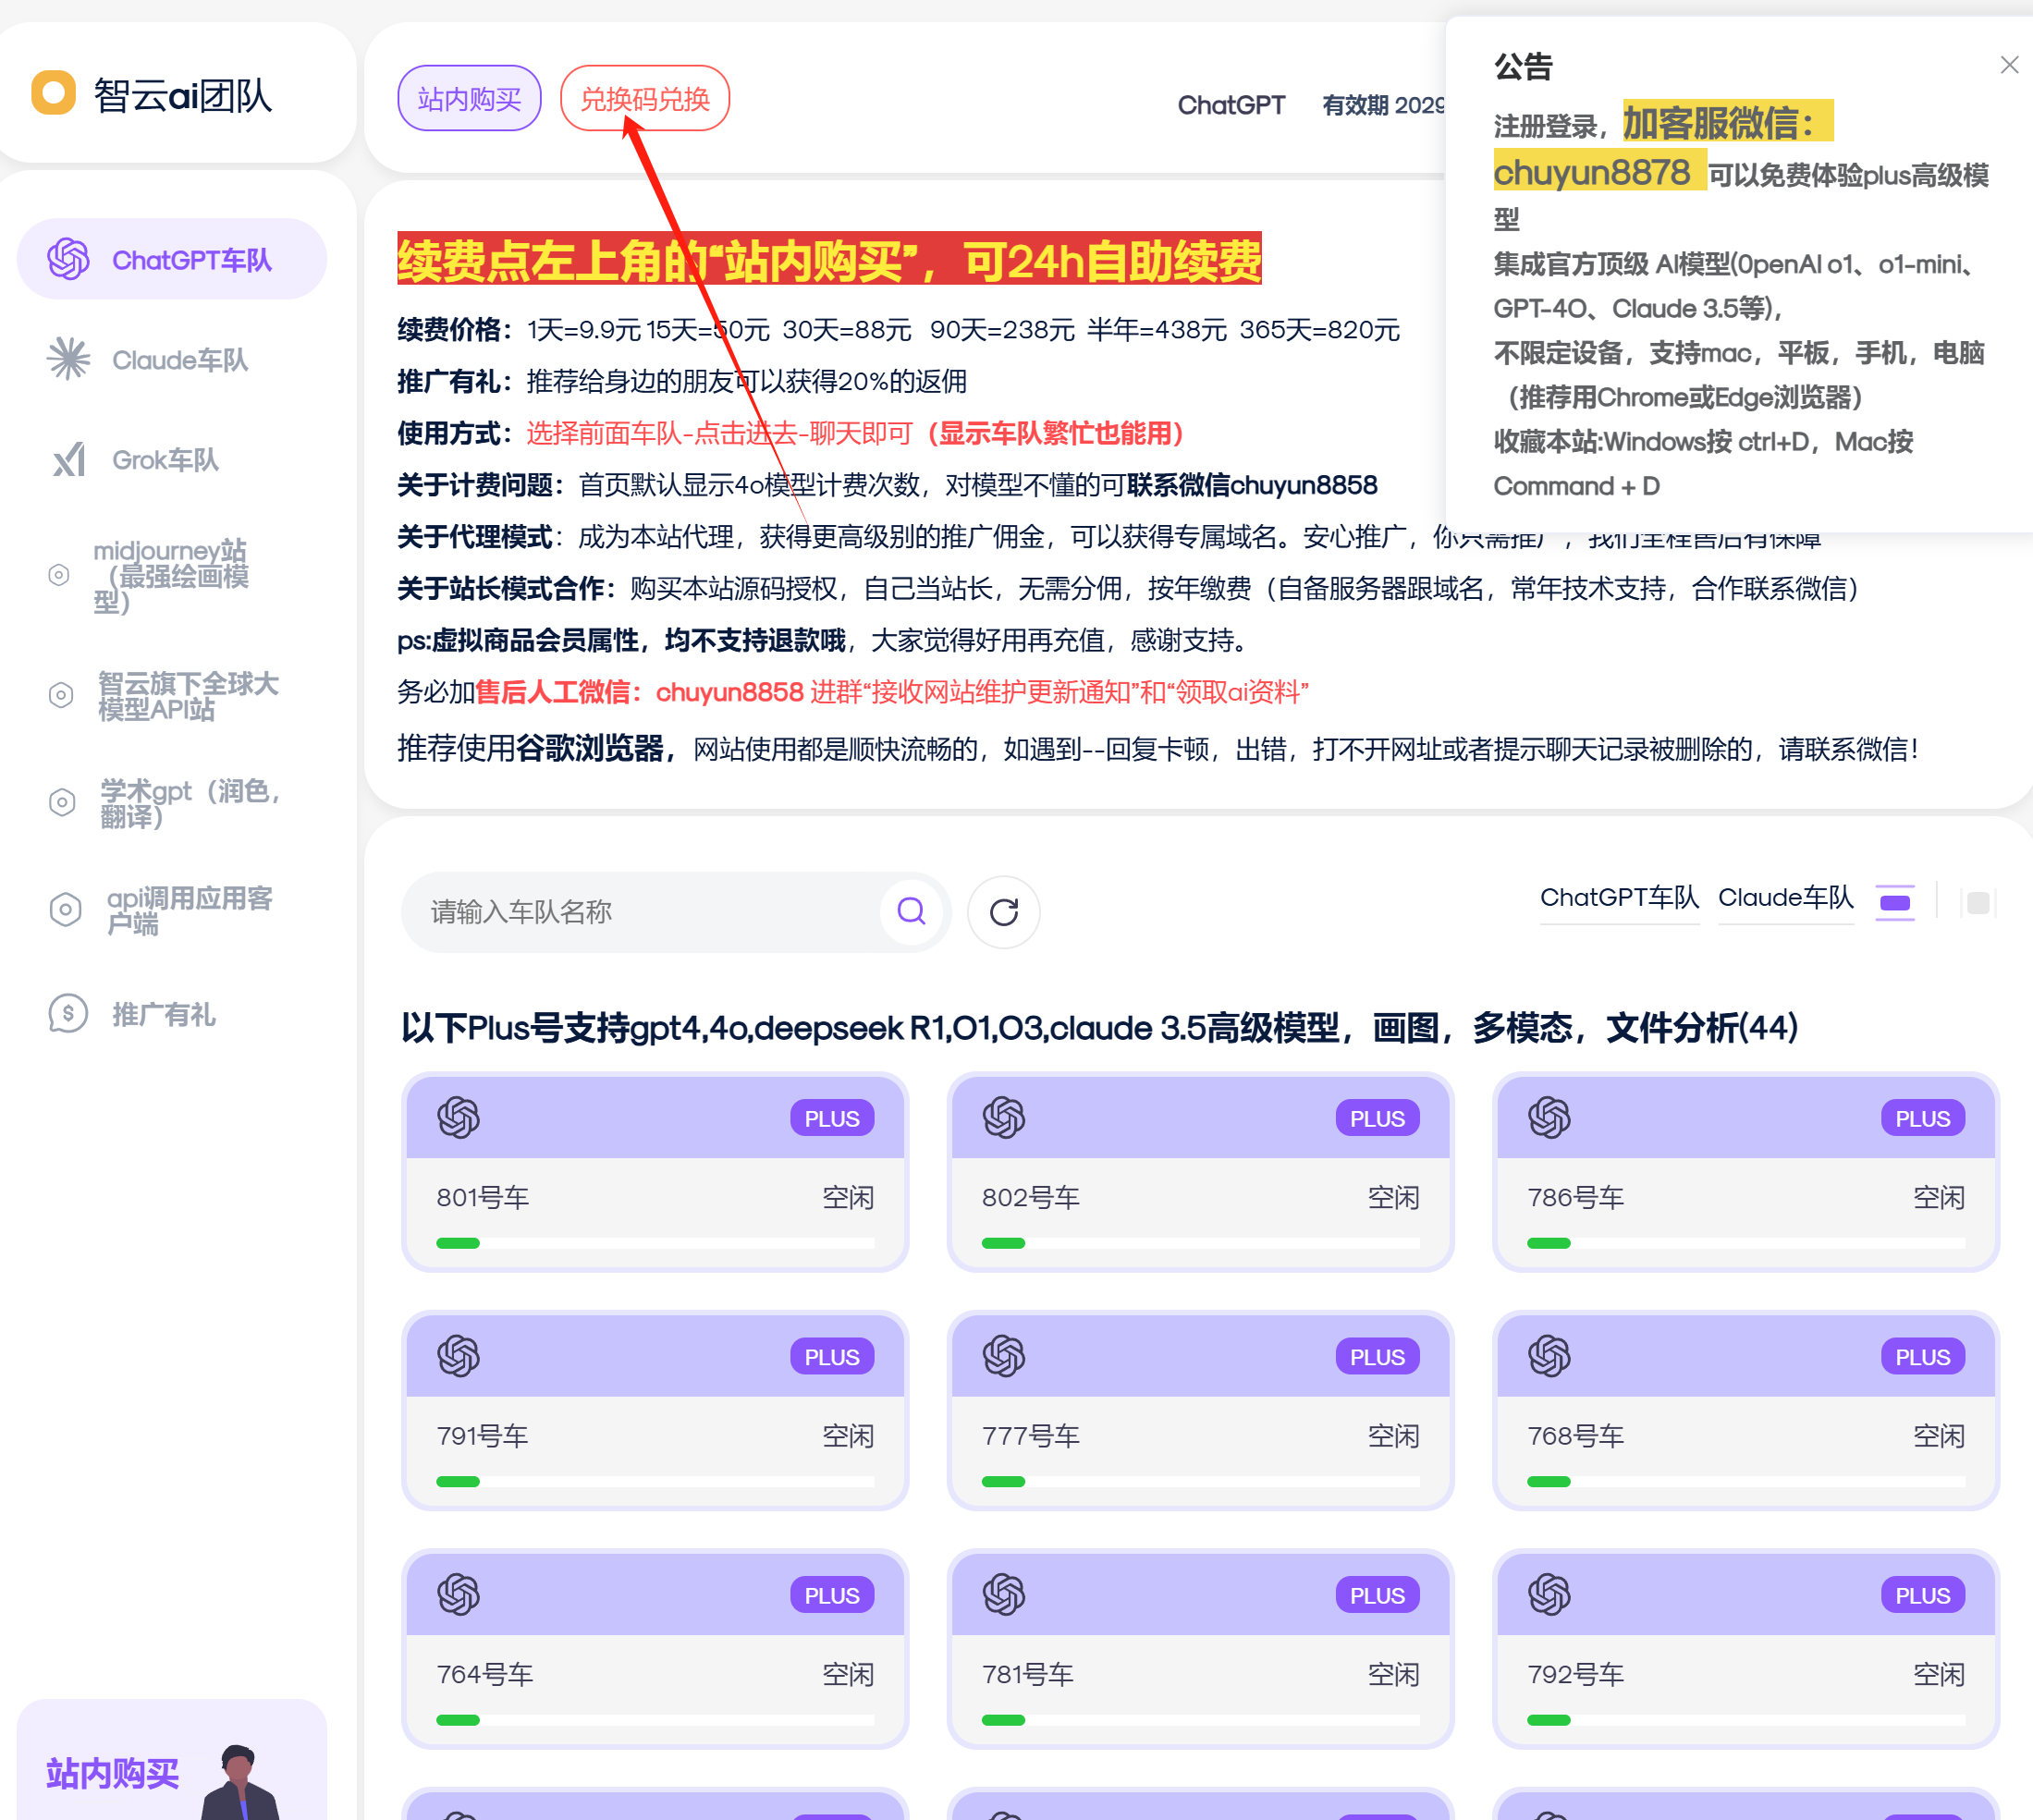The height and width of the screenshot is (1820, 2033).
Task: Click the 站内购买 button at top
Action: point(469,98)
